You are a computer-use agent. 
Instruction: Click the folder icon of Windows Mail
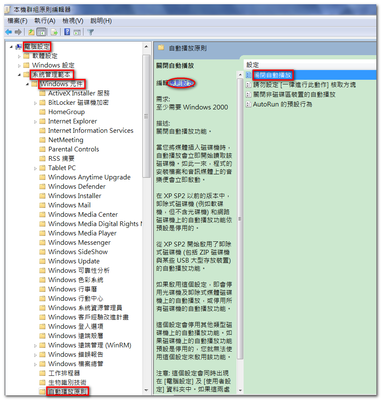(42, 205)
